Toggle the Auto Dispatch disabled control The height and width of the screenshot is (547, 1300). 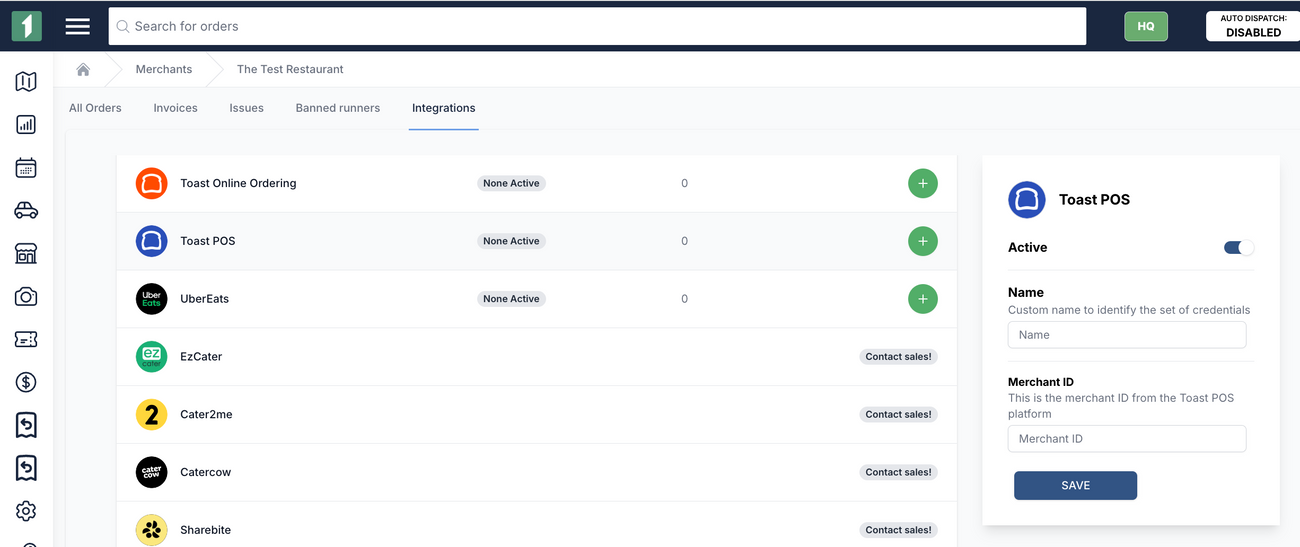click(x=1252, y=26)
